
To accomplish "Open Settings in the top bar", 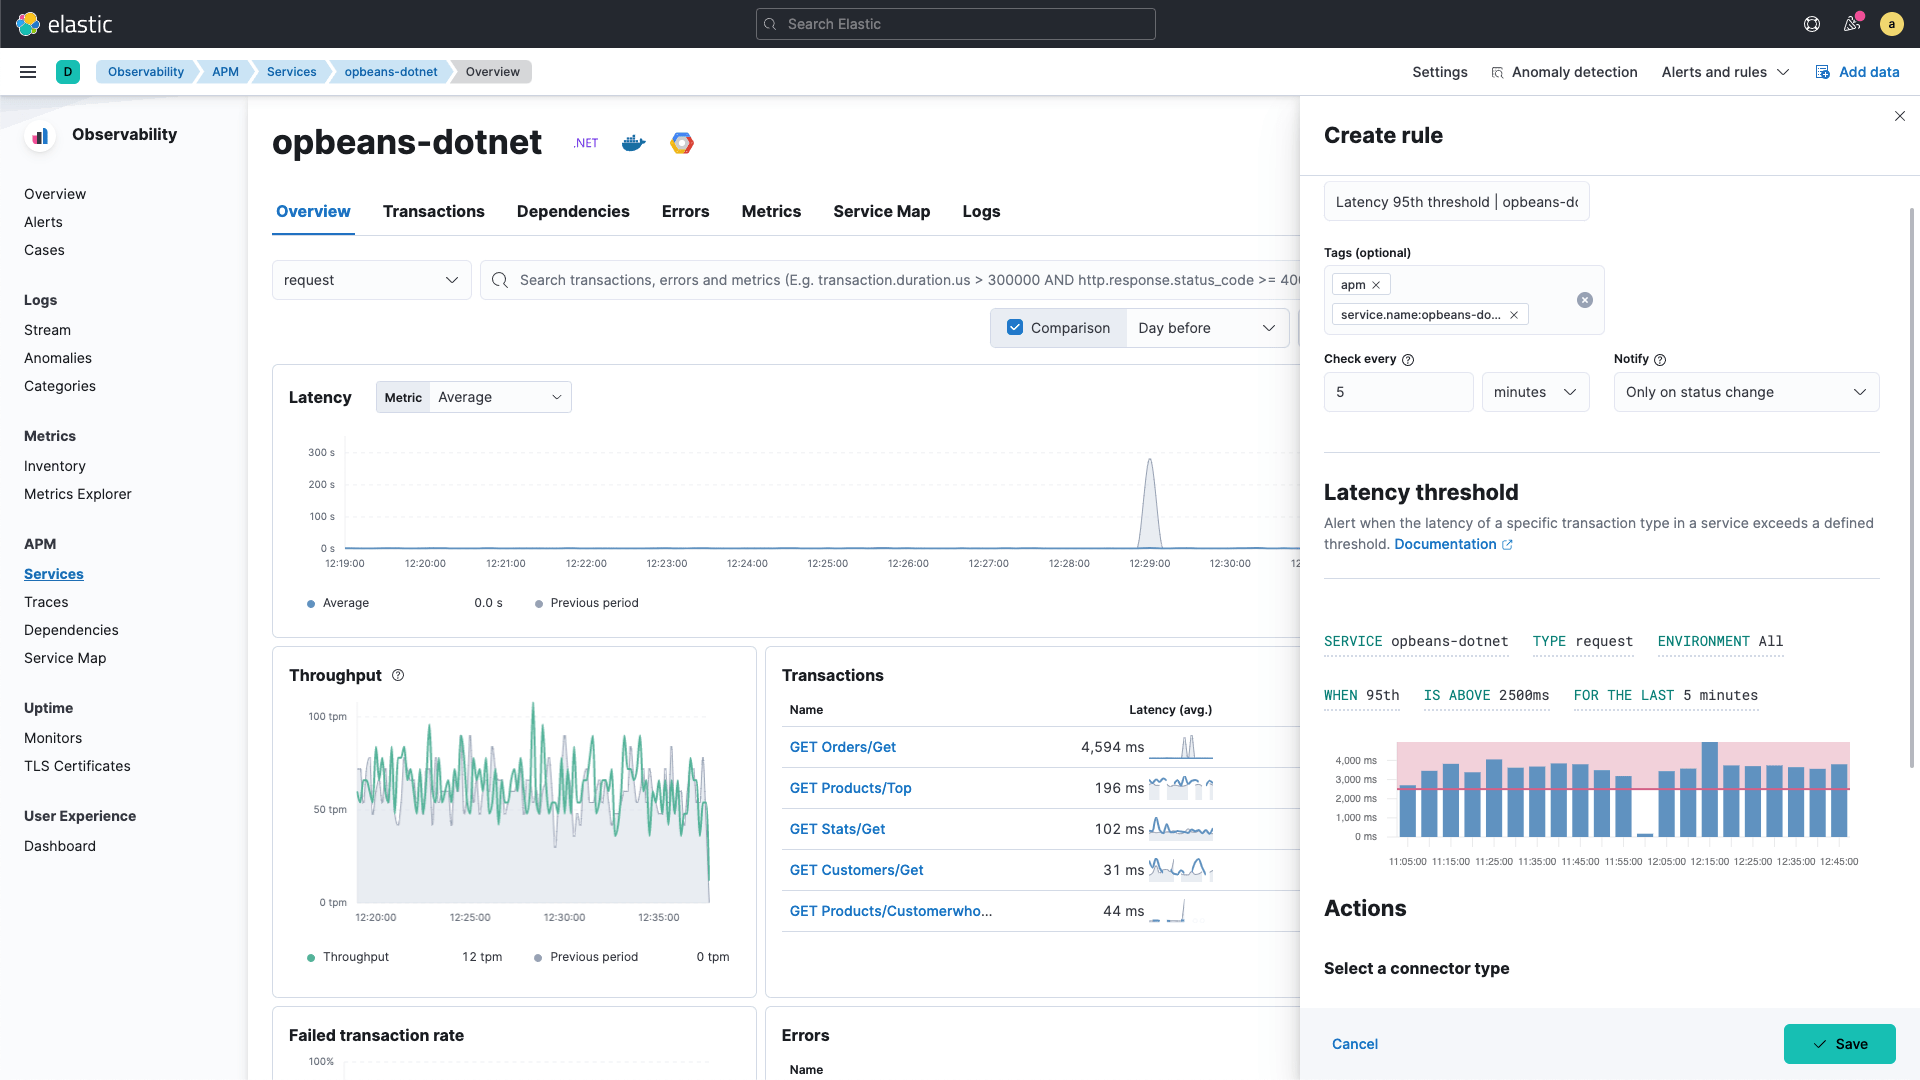I will tap(1439, 72).
